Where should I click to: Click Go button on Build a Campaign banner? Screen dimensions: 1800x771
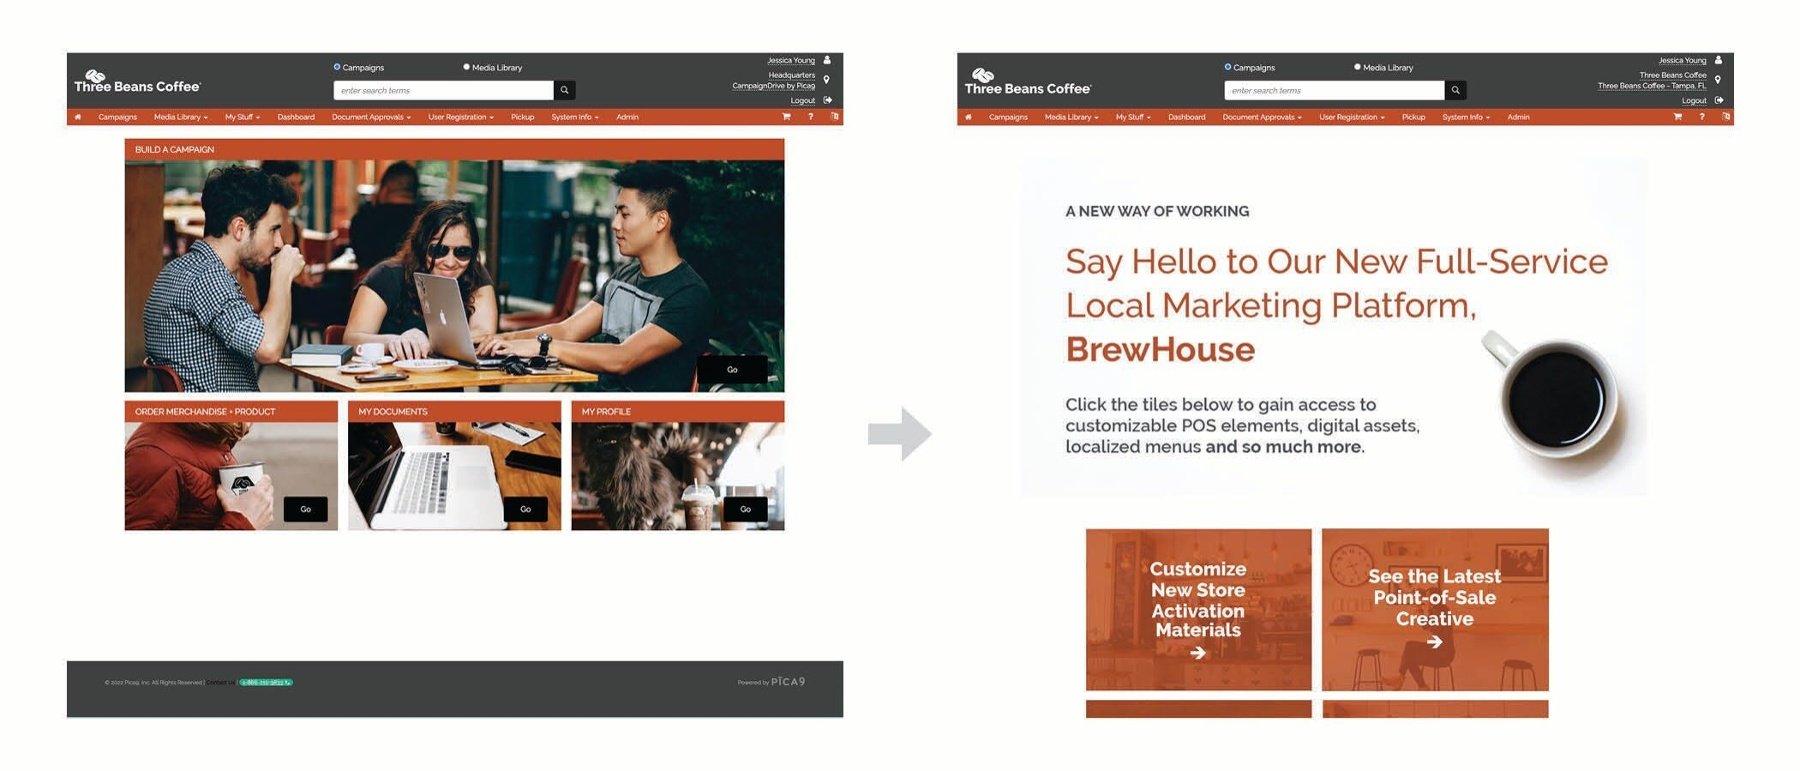tap(732, 369)
